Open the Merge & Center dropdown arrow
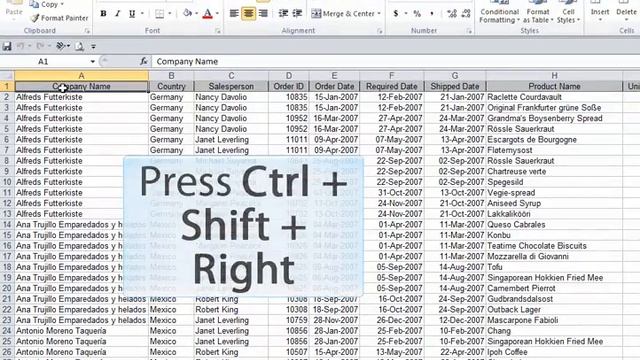Viewport: 640px width, 360px height. 379,13
